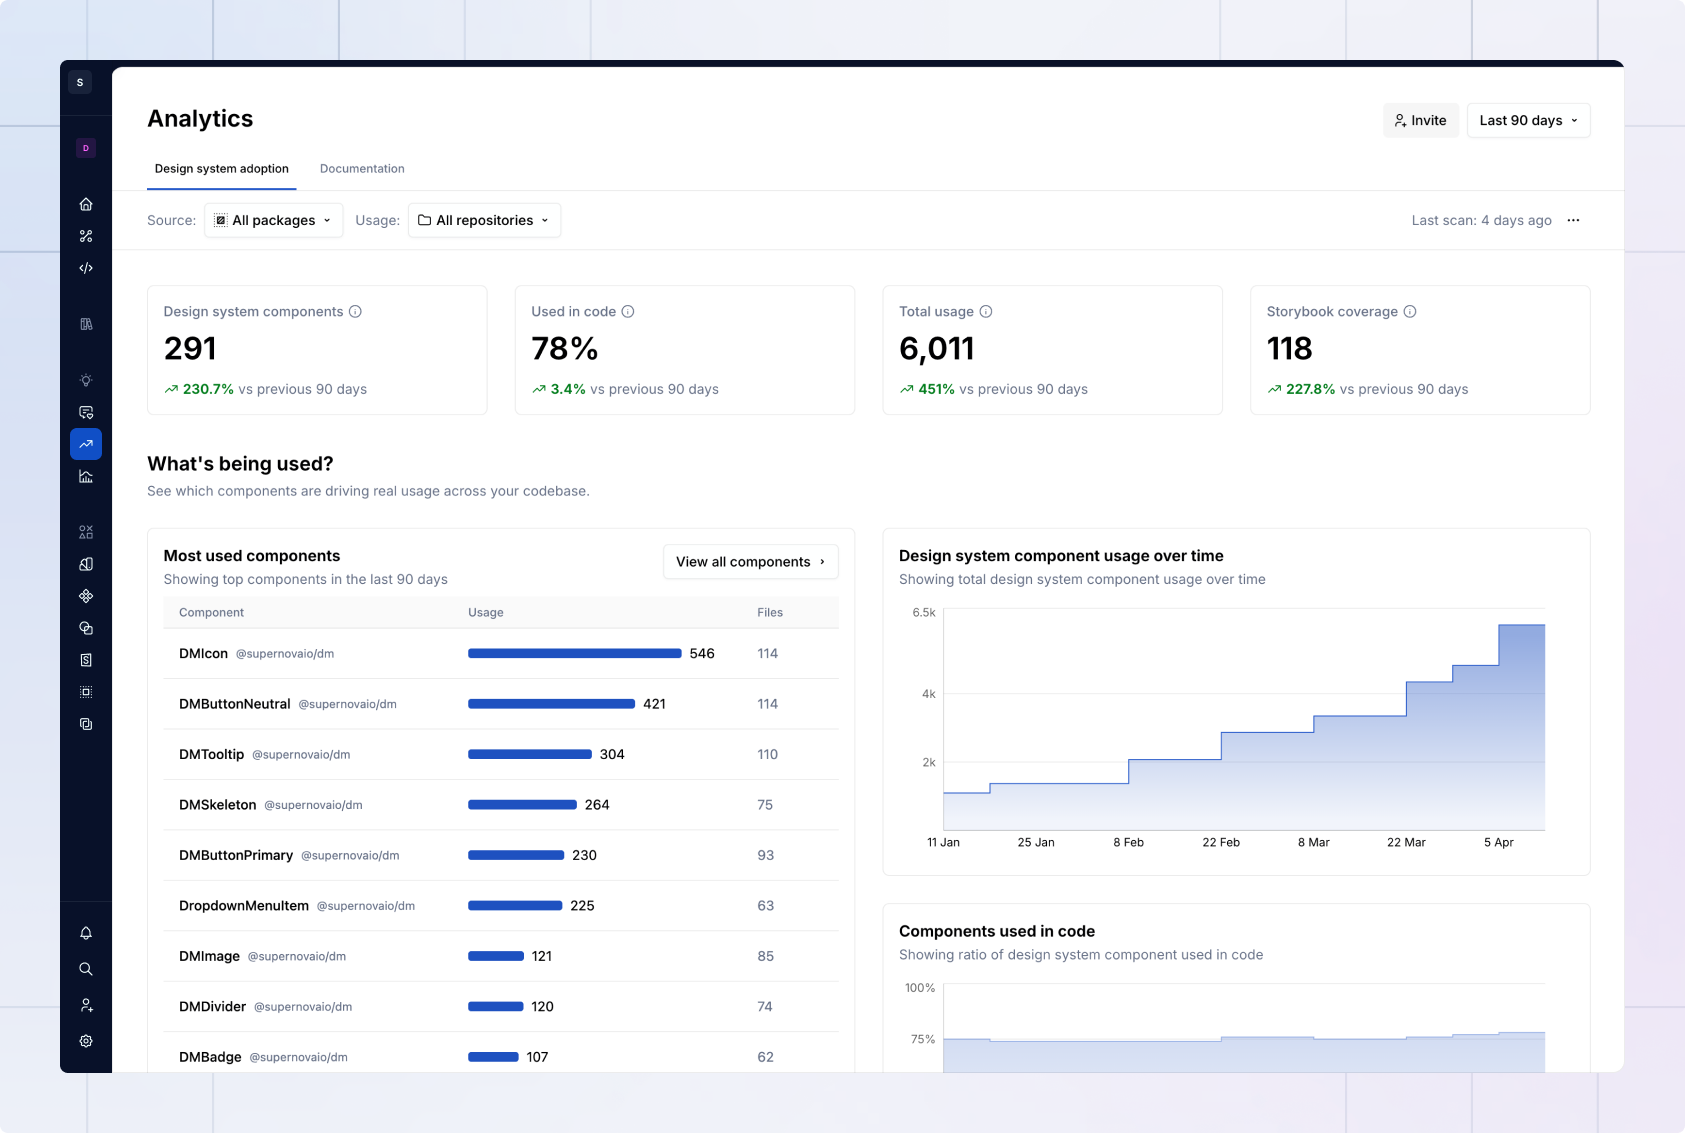Select the DMIcon component name

tap(203, 654)
